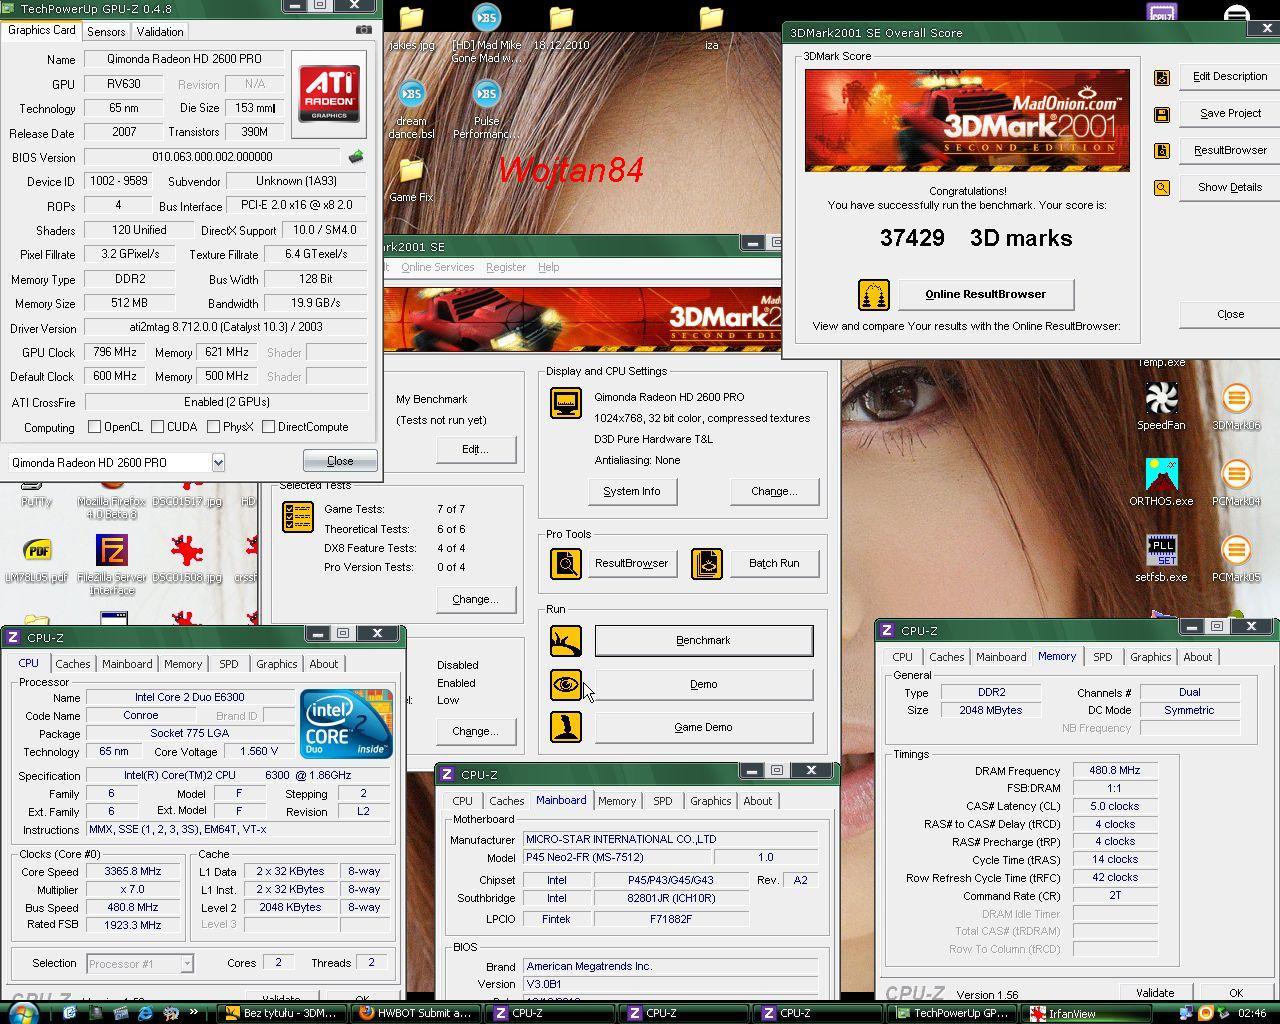Click Change button under Selected Tests
This screenshot has width=1280, height=1024.
click(475, 599)
